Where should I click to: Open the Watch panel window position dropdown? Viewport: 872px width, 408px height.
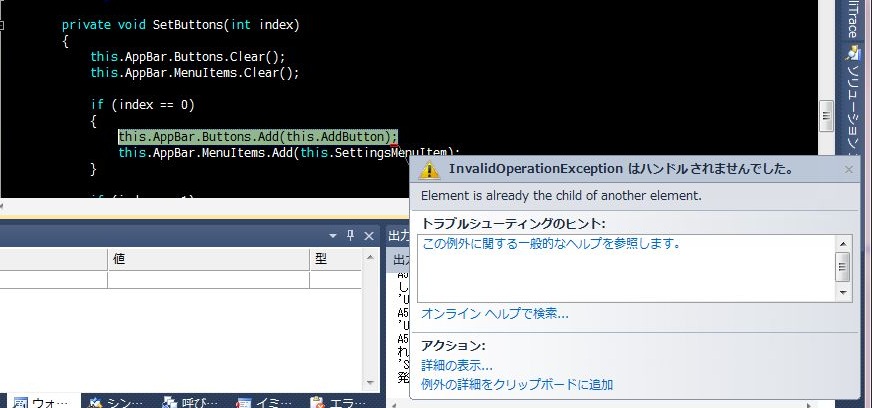pos(333,235)
